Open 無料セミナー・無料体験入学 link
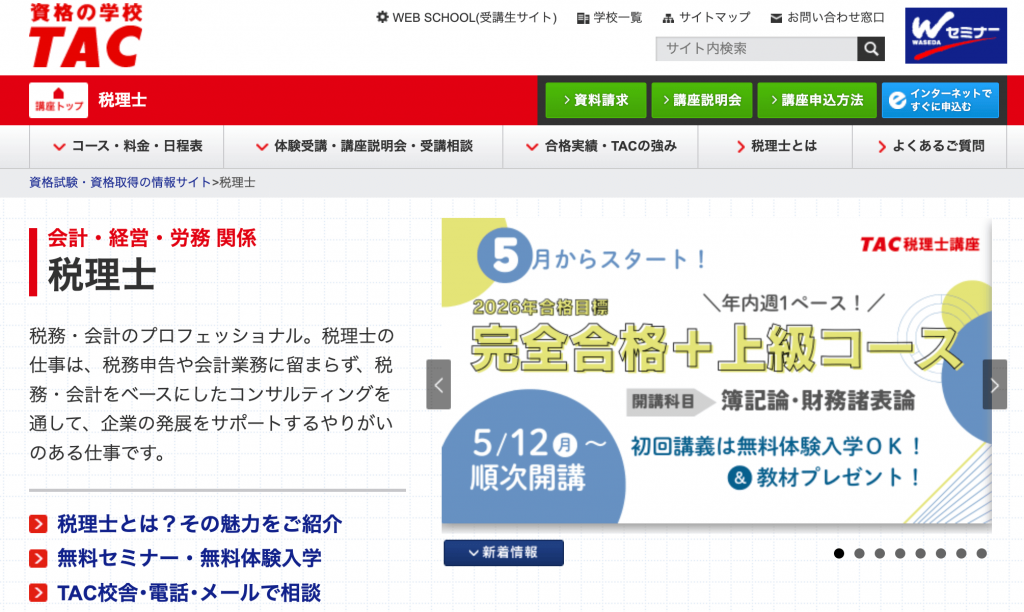 coord(189,558)
